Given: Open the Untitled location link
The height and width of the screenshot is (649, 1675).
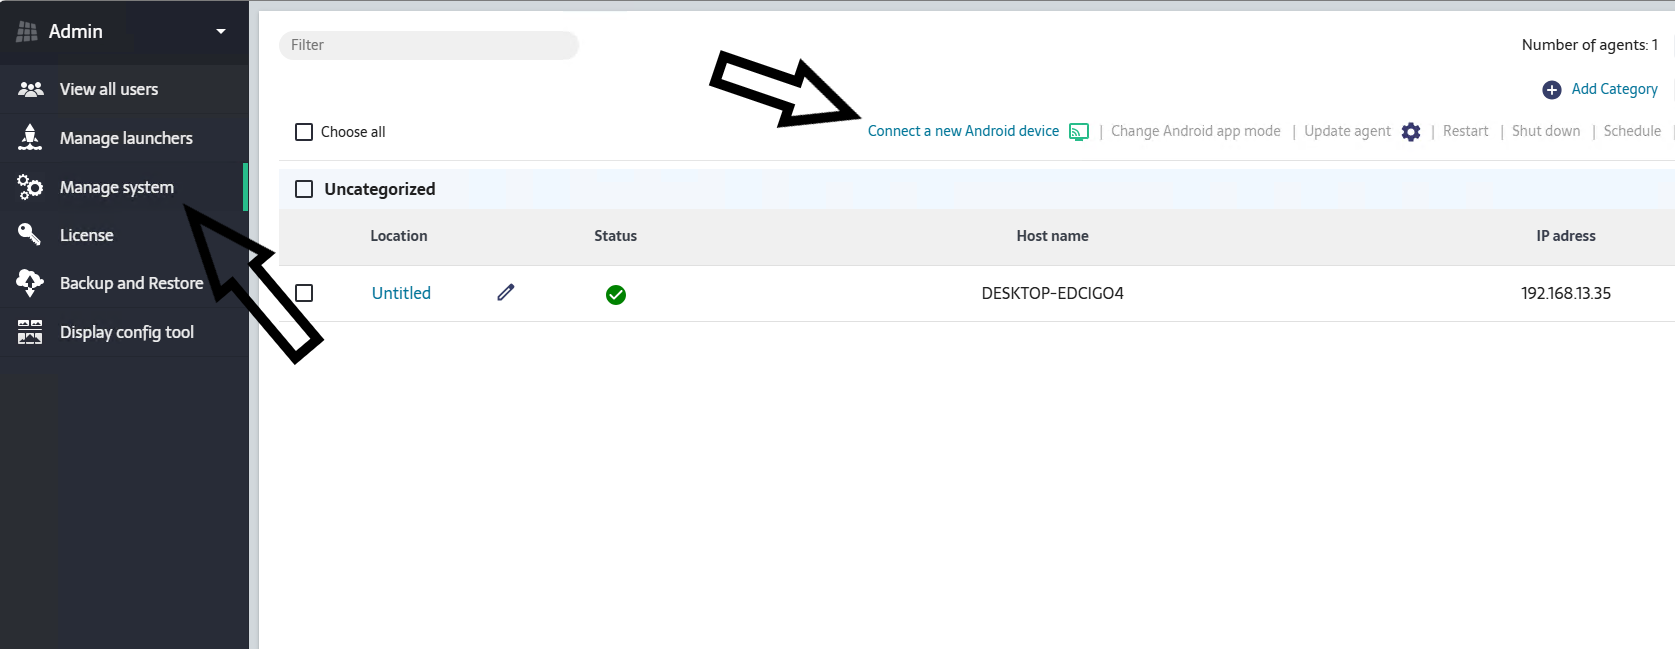Looking at the screenshot, I should [401, 293].
